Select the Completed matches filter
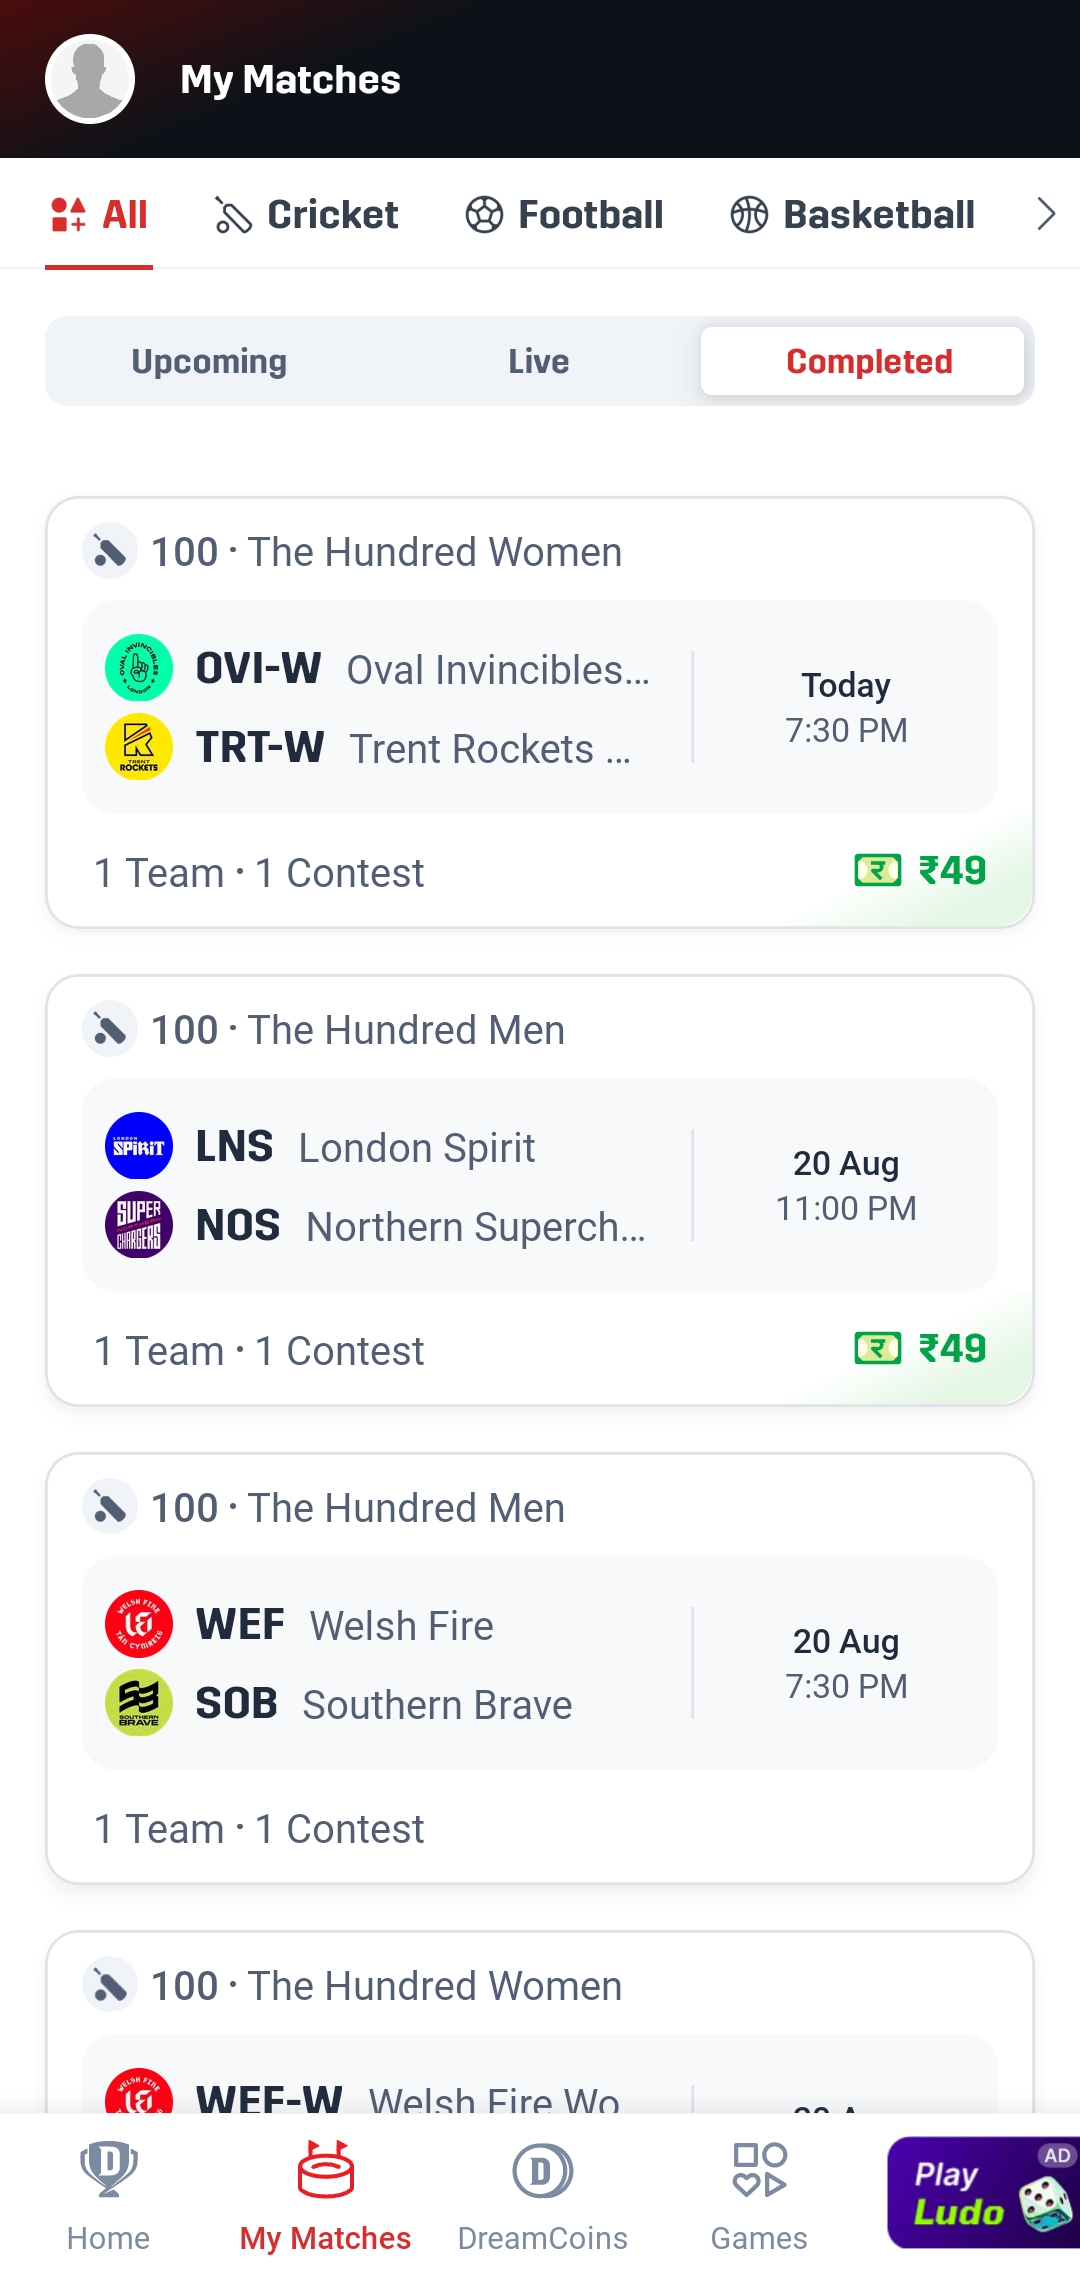Image resolution: width=1080 pixels, height=2270 pixels. (x=868, y=361)
